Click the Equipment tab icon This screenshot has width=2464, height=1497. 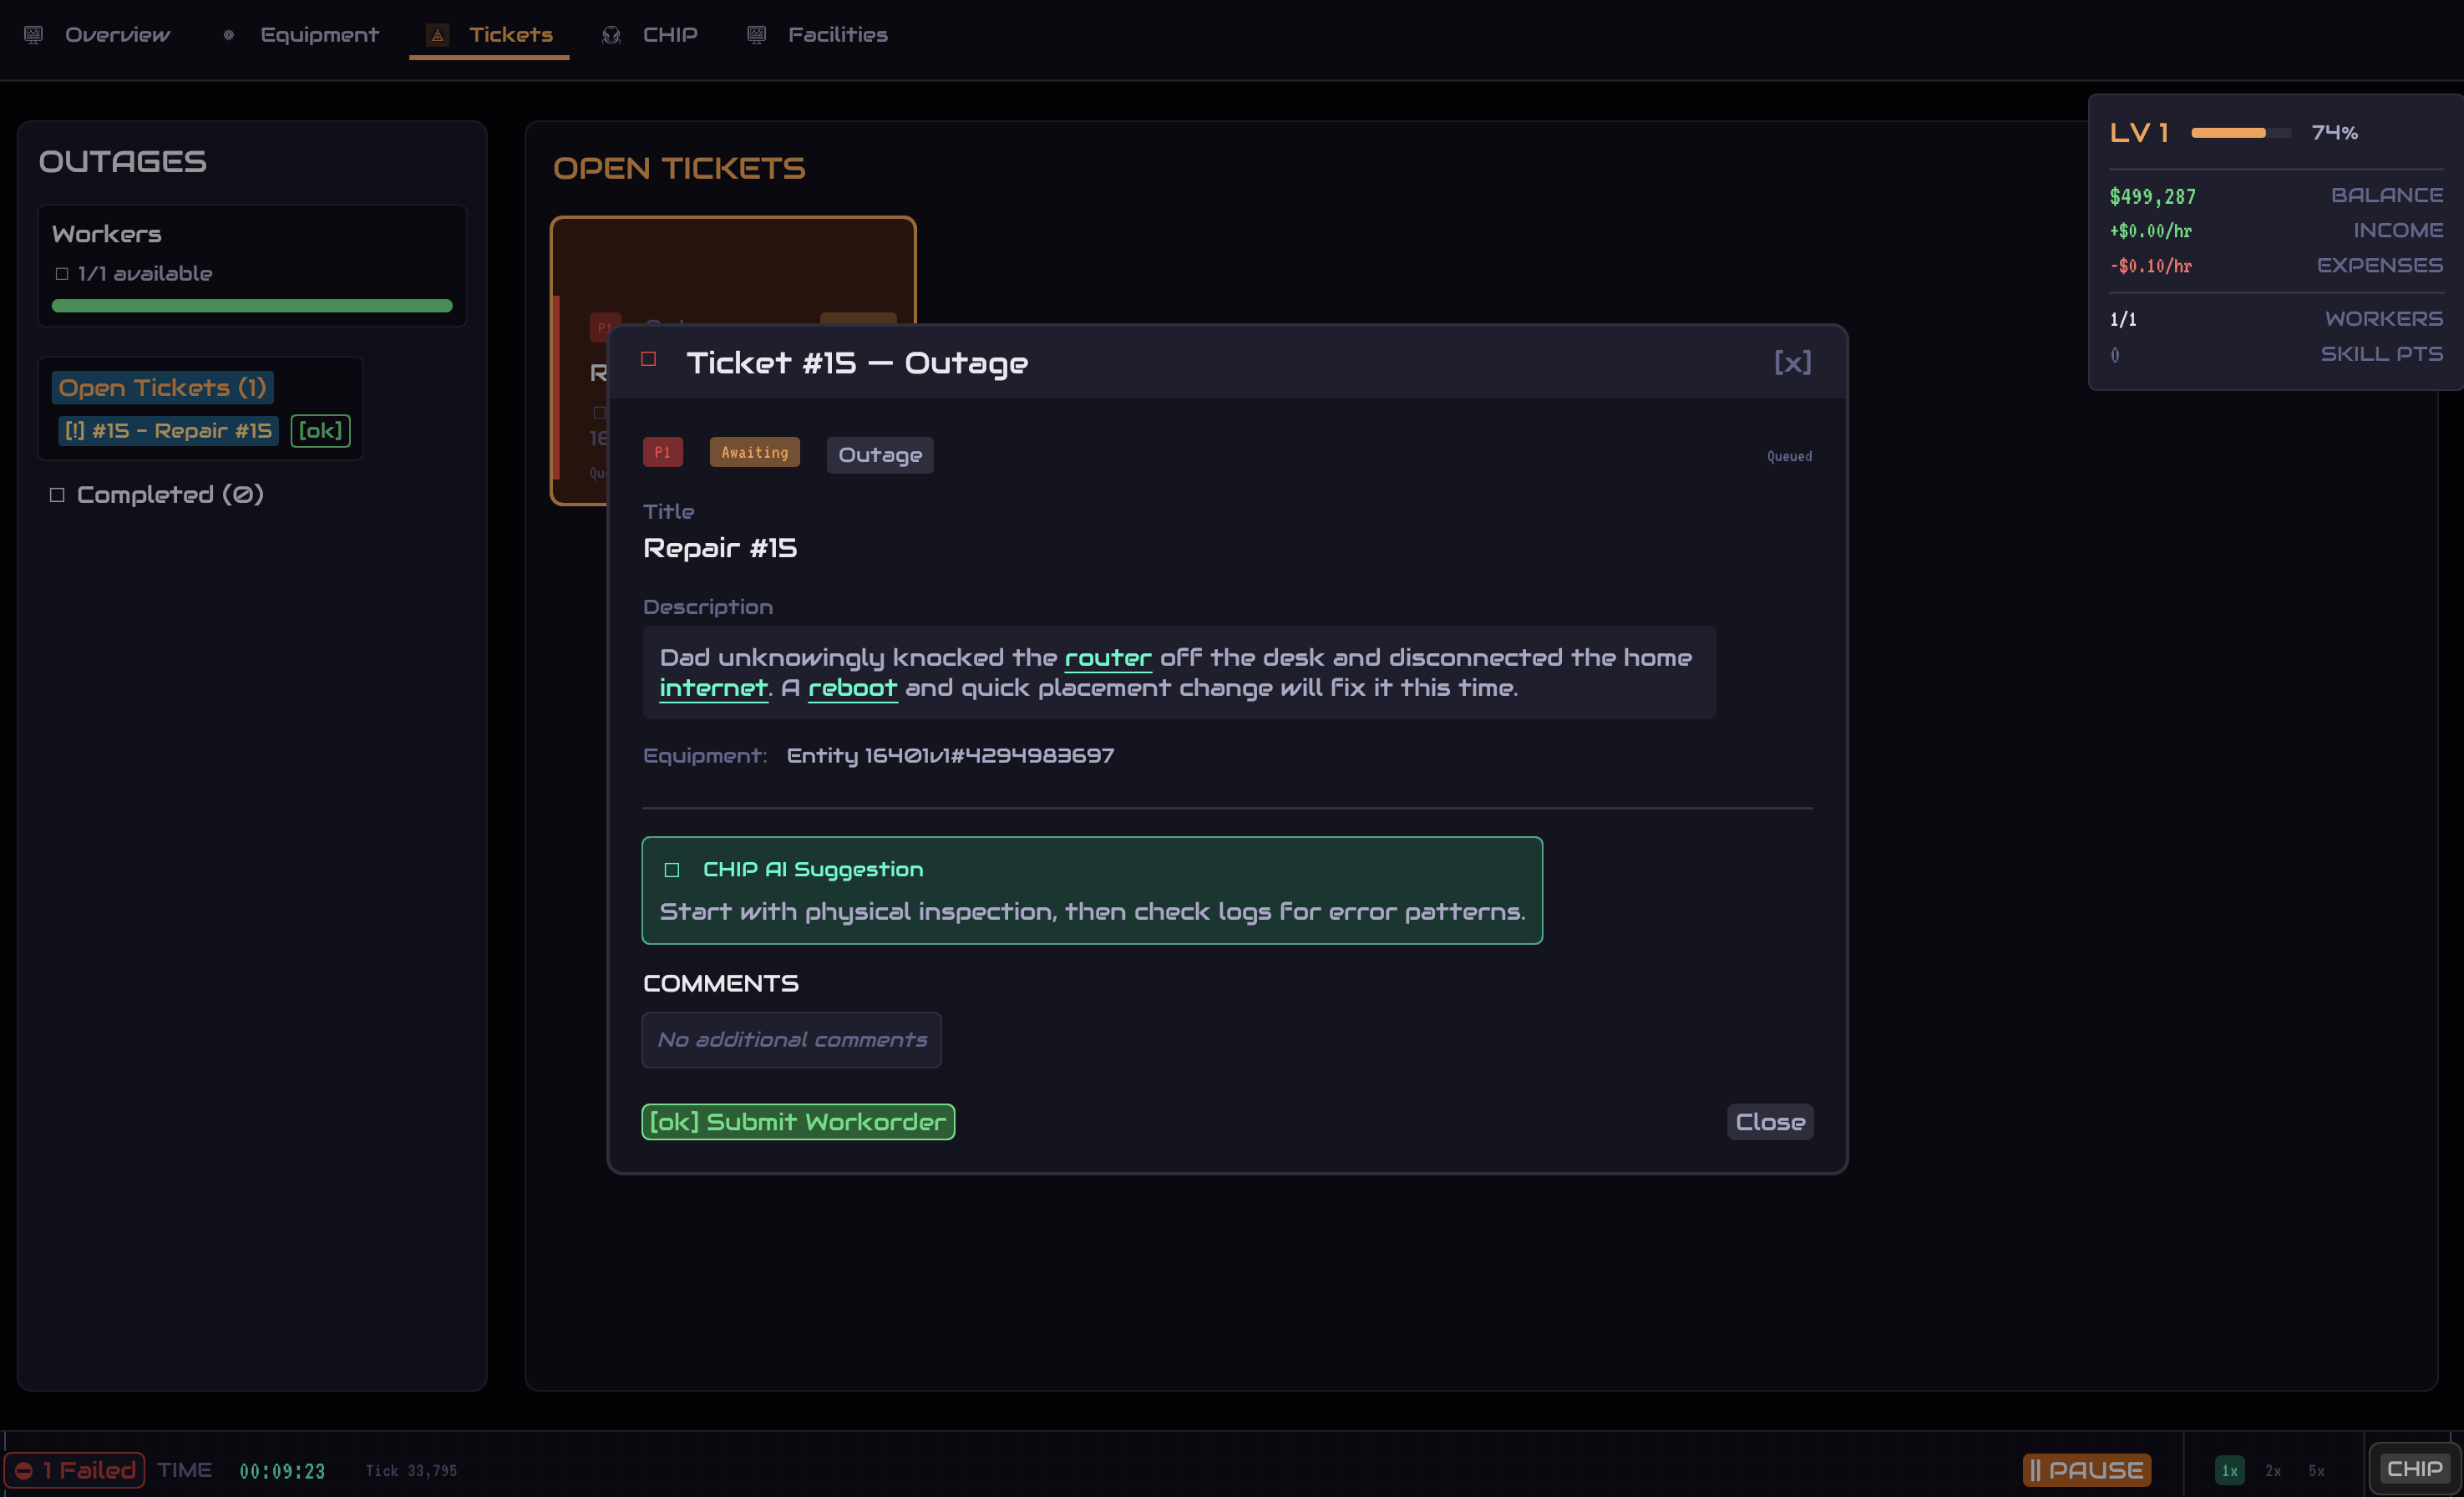click(x=229, y=35)
